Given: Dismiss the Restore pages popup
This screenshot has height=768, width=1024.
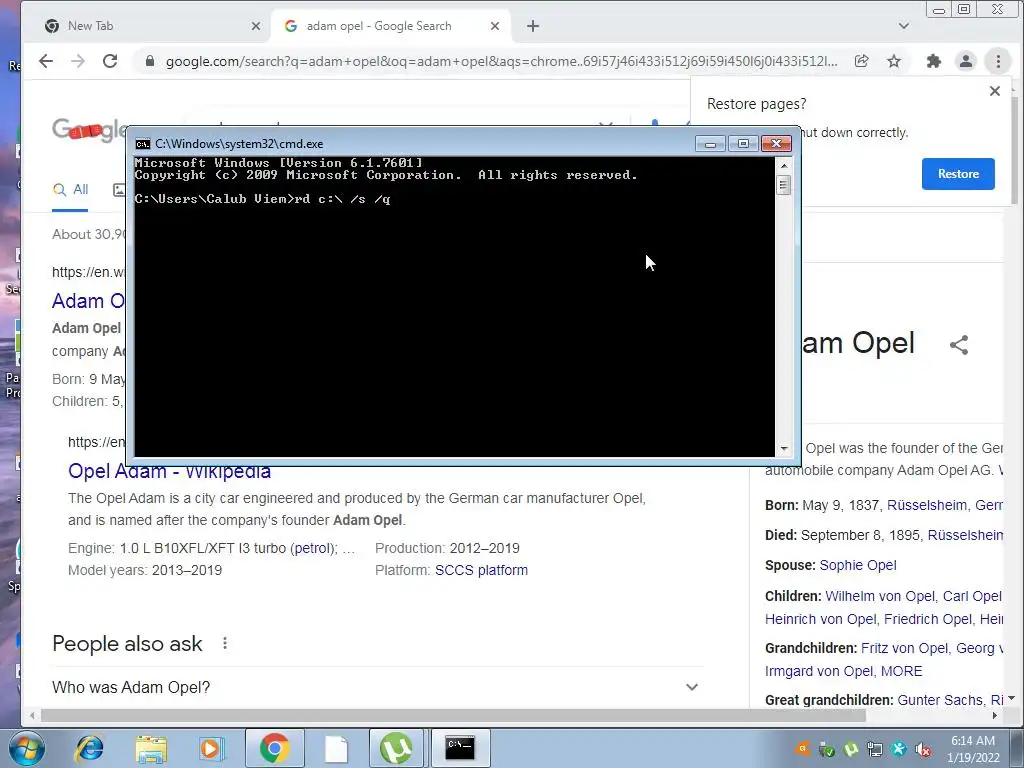Looking at the screenshot, I should pyautogui.click(x=995, y=91).
